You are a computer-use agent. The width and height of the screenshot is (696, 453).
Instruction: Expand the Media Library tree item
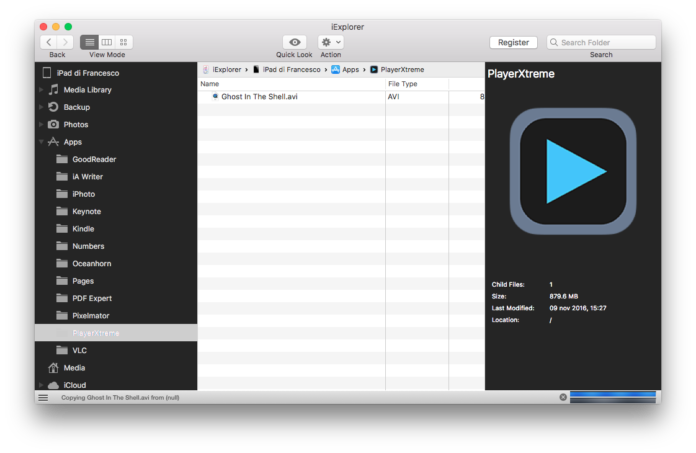(x=41, y=90)
